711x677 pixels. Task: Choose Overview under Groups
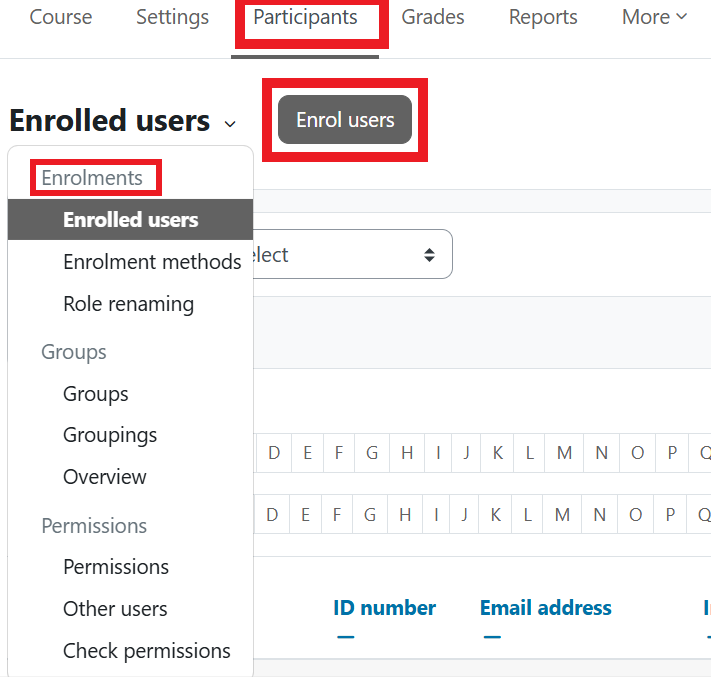(x=104, y=477)
